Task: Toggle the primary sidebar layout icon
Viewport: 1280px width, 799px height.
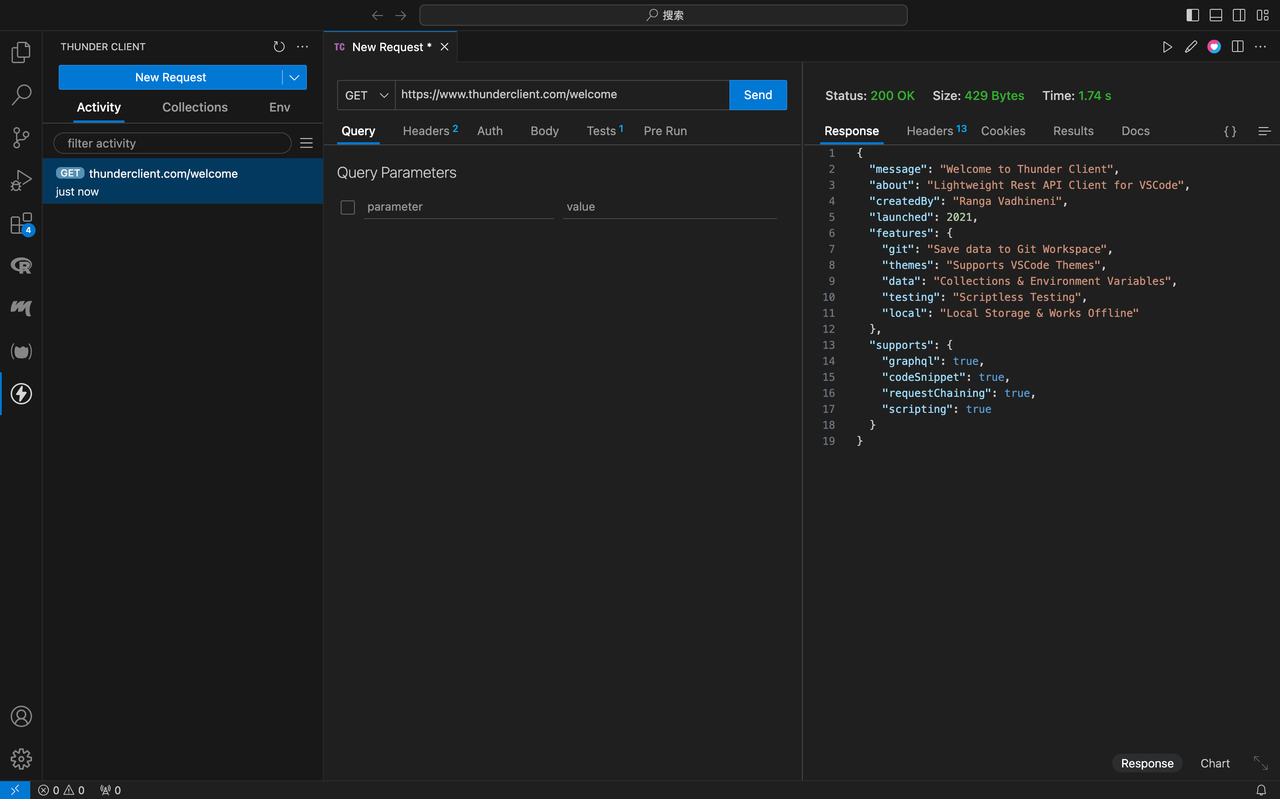Action: [x=1193, y=15]
